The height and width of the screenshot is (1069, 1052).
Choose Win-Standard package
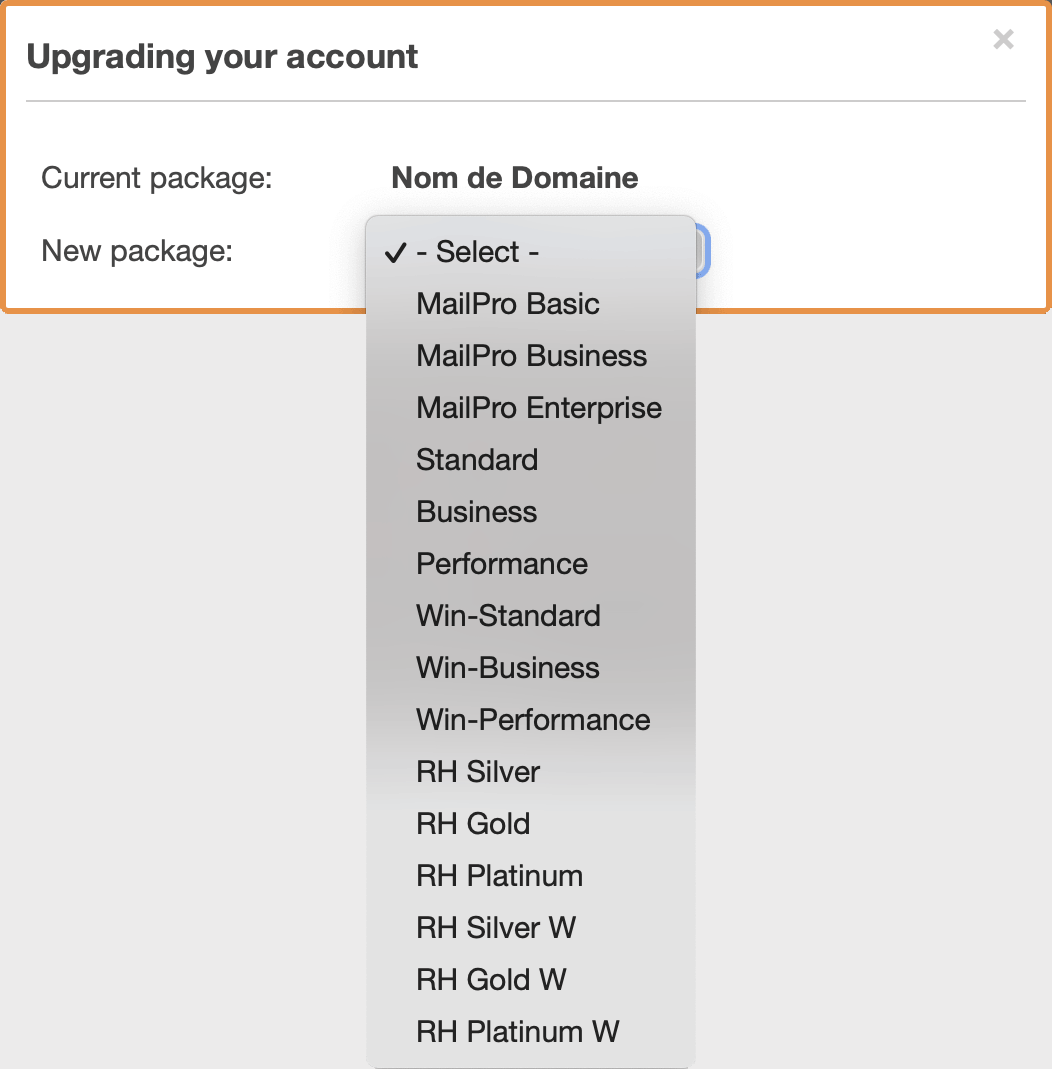coord(530,616)
